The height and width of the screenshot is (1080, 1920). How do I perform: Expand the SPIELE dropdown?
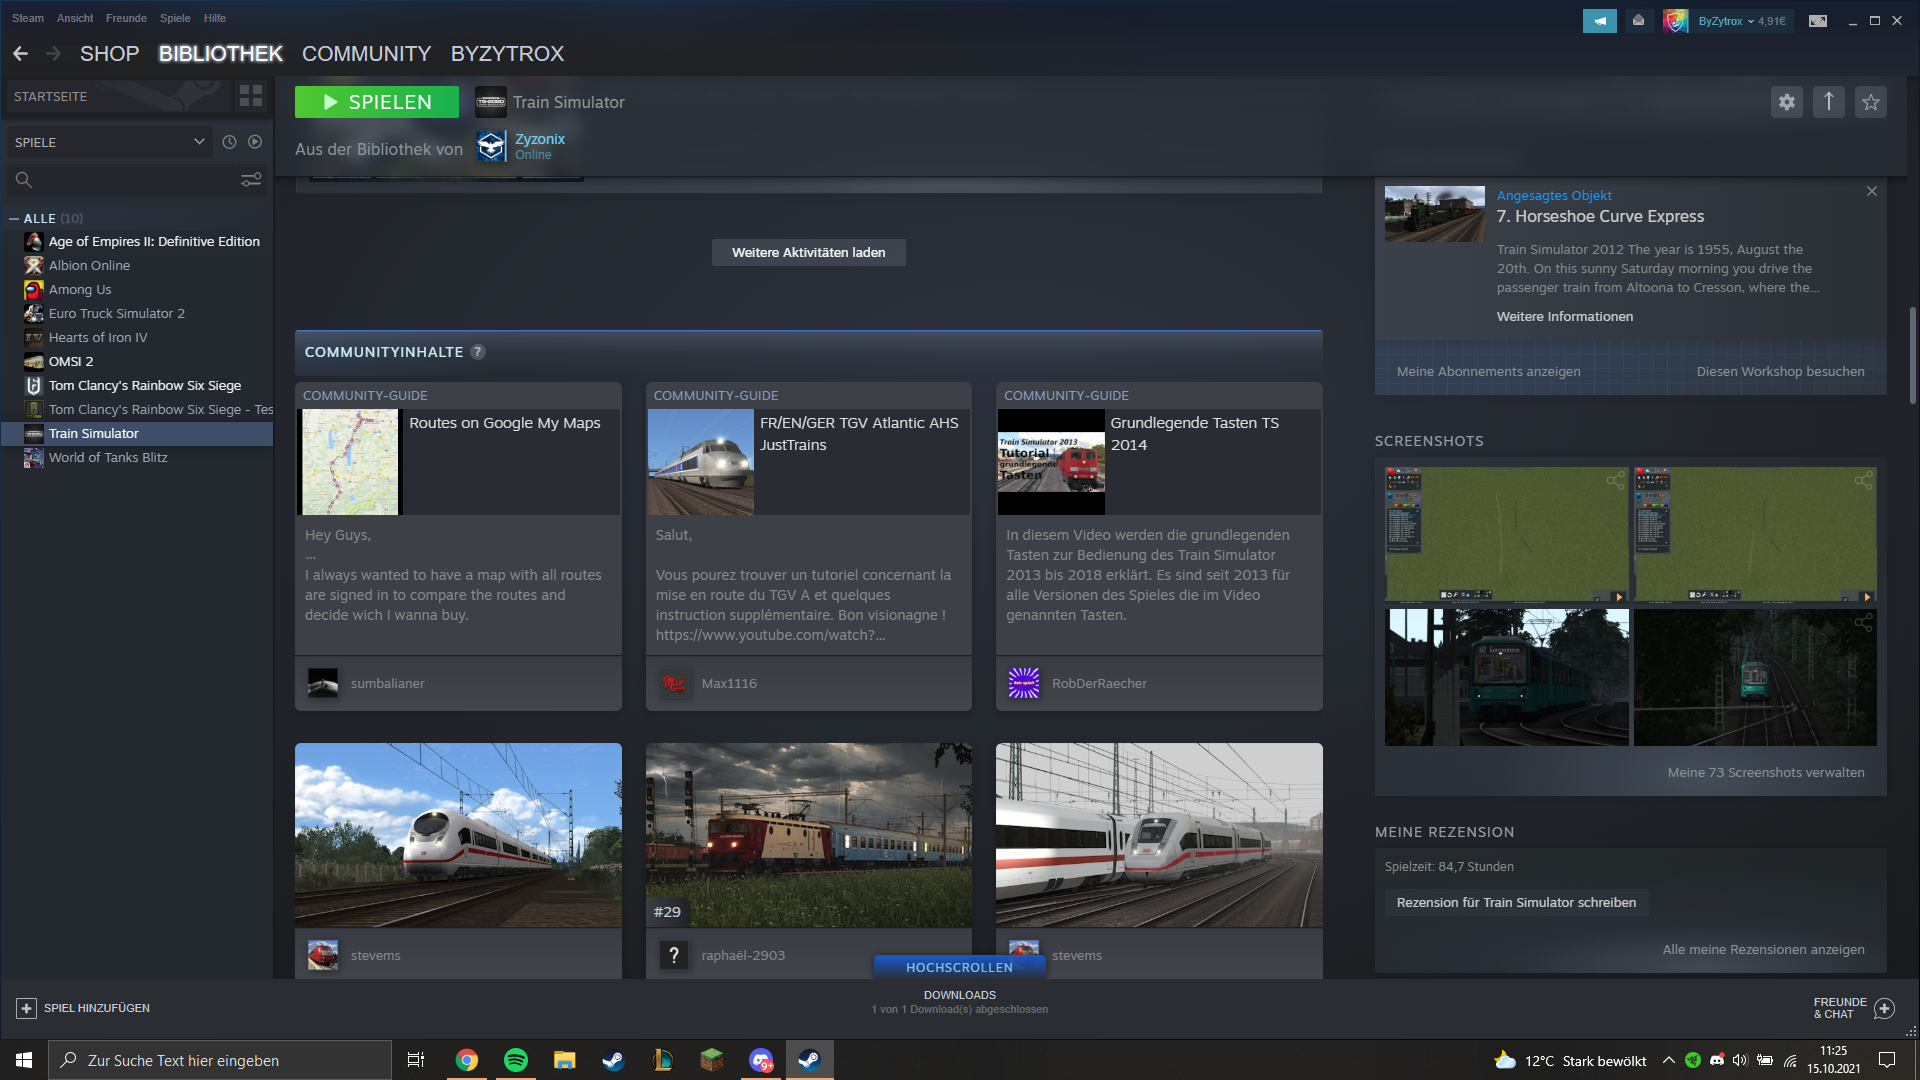click(x=199, y=142)
